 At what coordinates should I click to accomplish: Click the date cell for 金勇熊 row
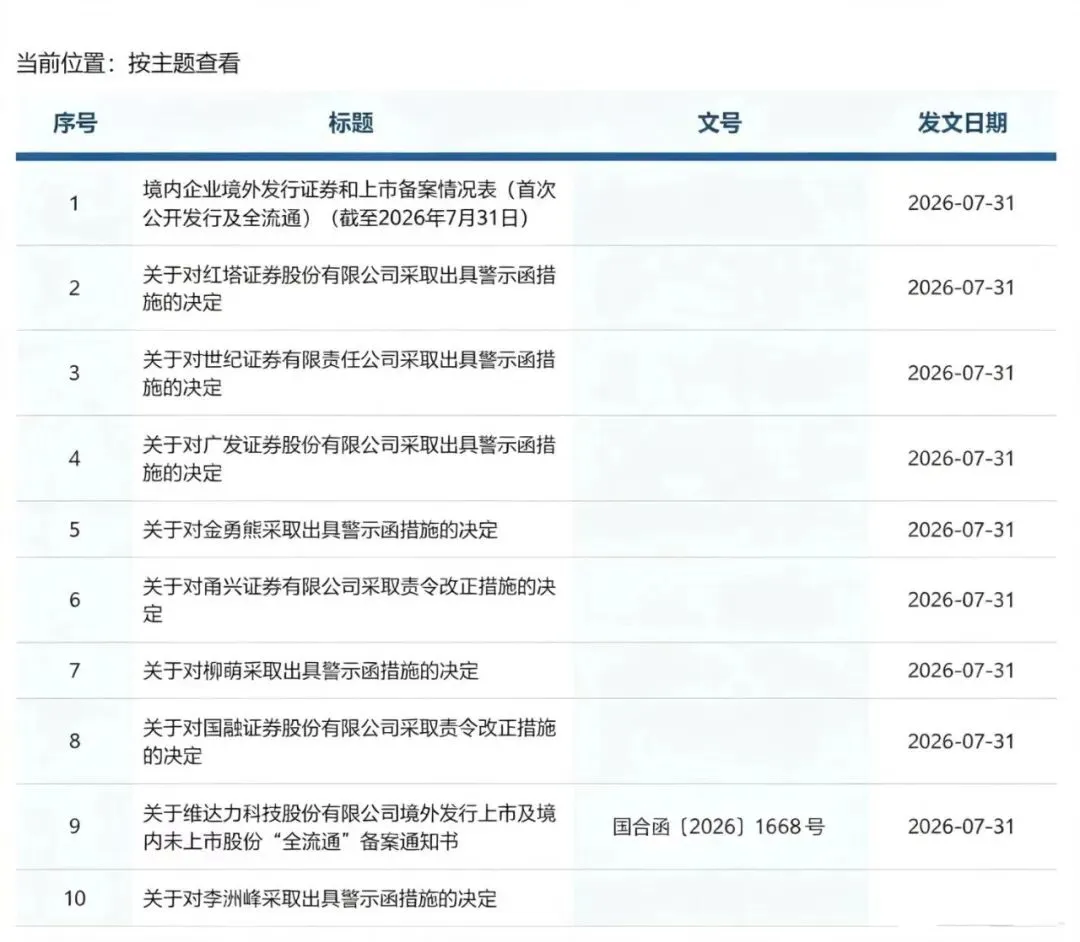(962, 530)
